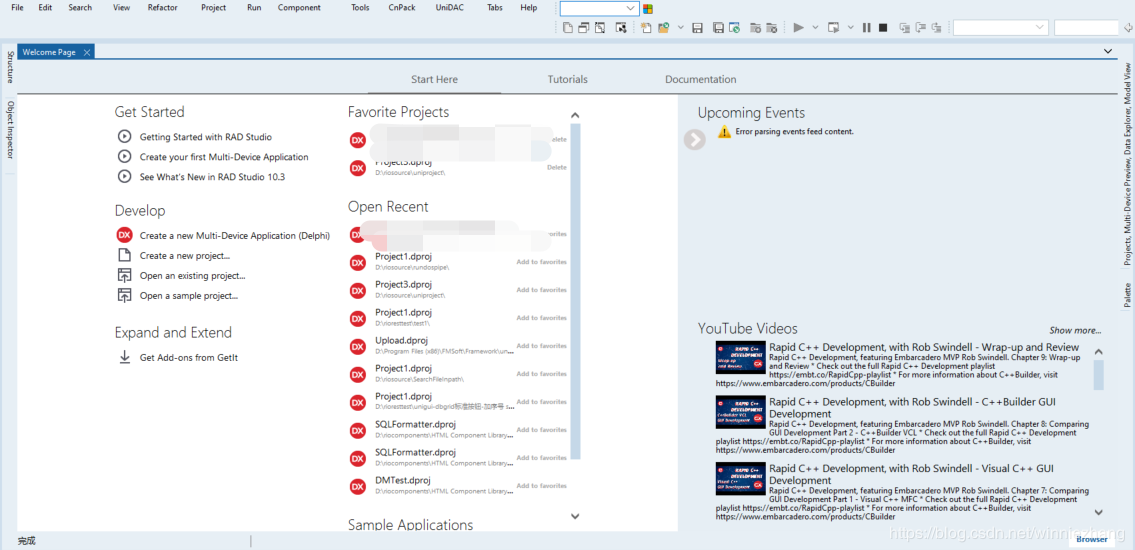Click up chevron above the project list scrollbar
The height and width of the screenshot is (550, 1135).
pyautogui.click(x=575, y=115)
